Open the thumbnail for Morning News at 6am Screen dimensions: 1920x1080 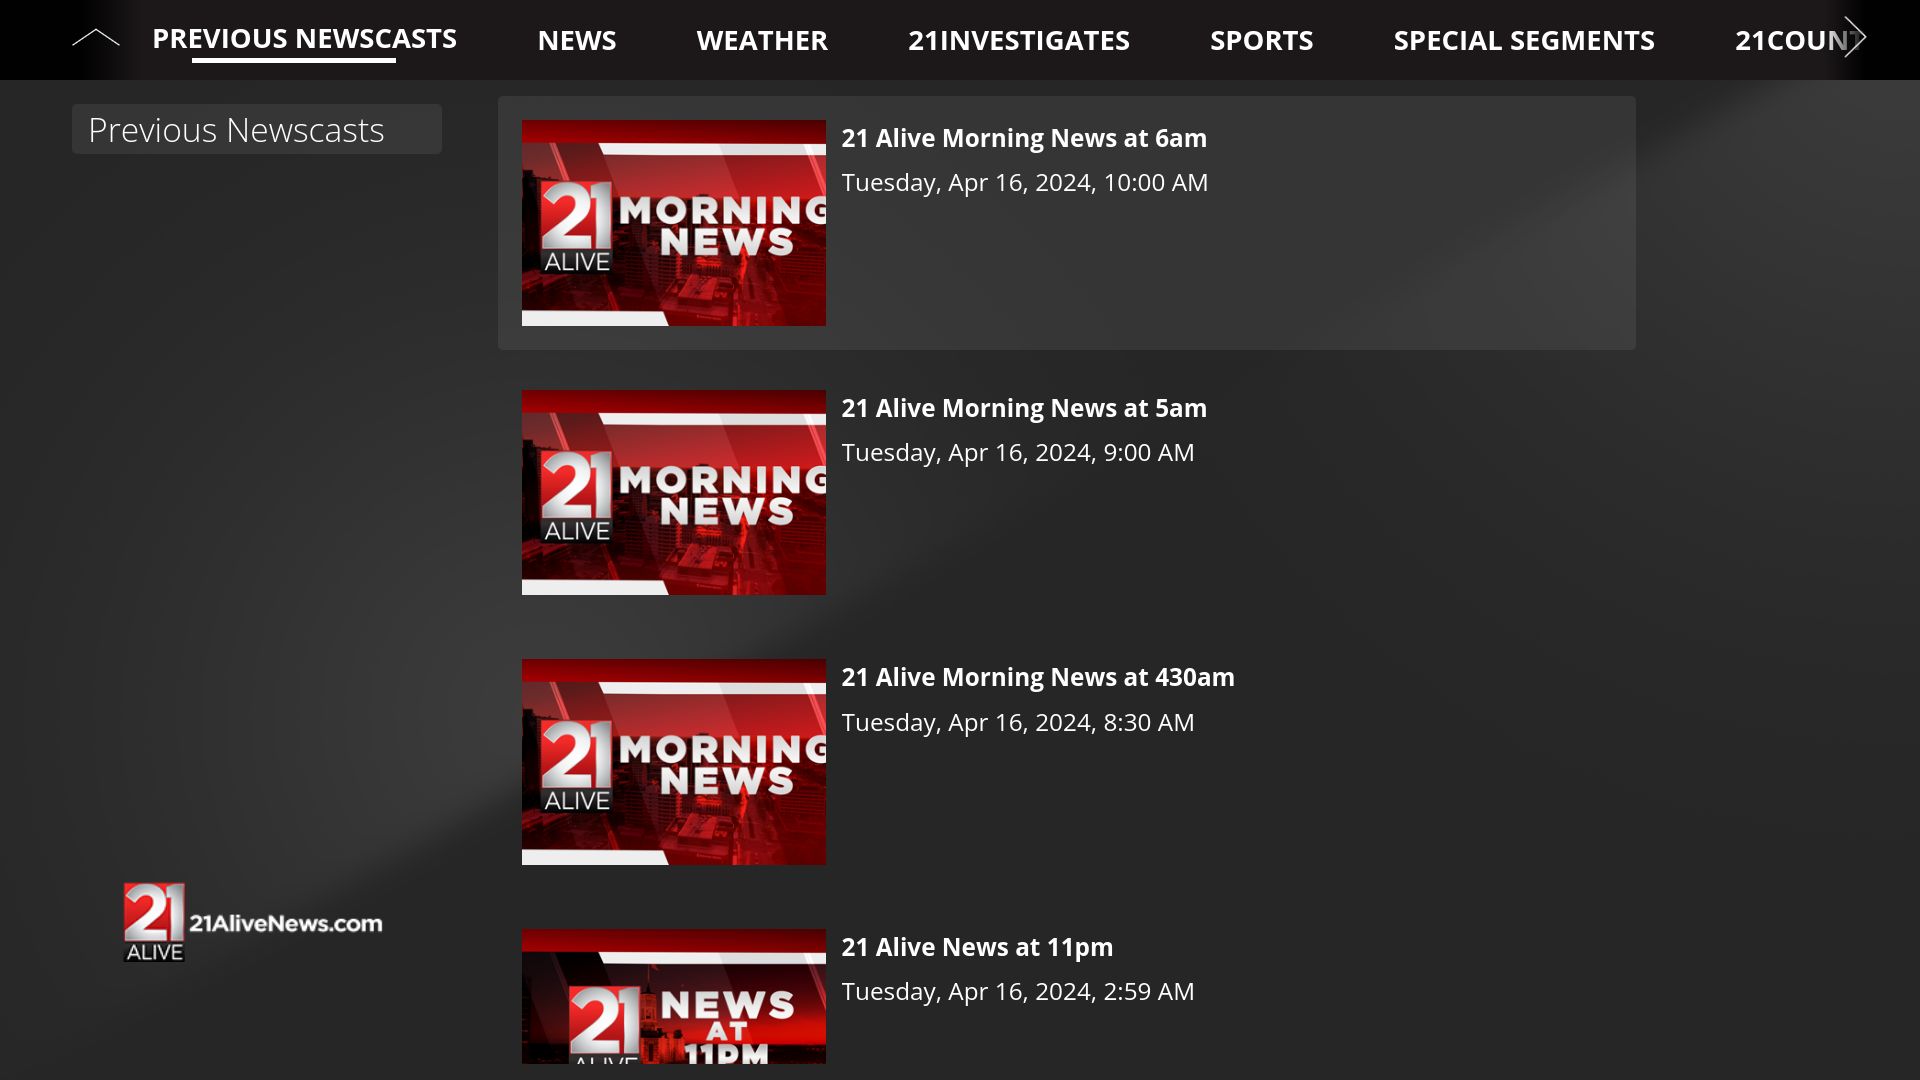(673, 222)
